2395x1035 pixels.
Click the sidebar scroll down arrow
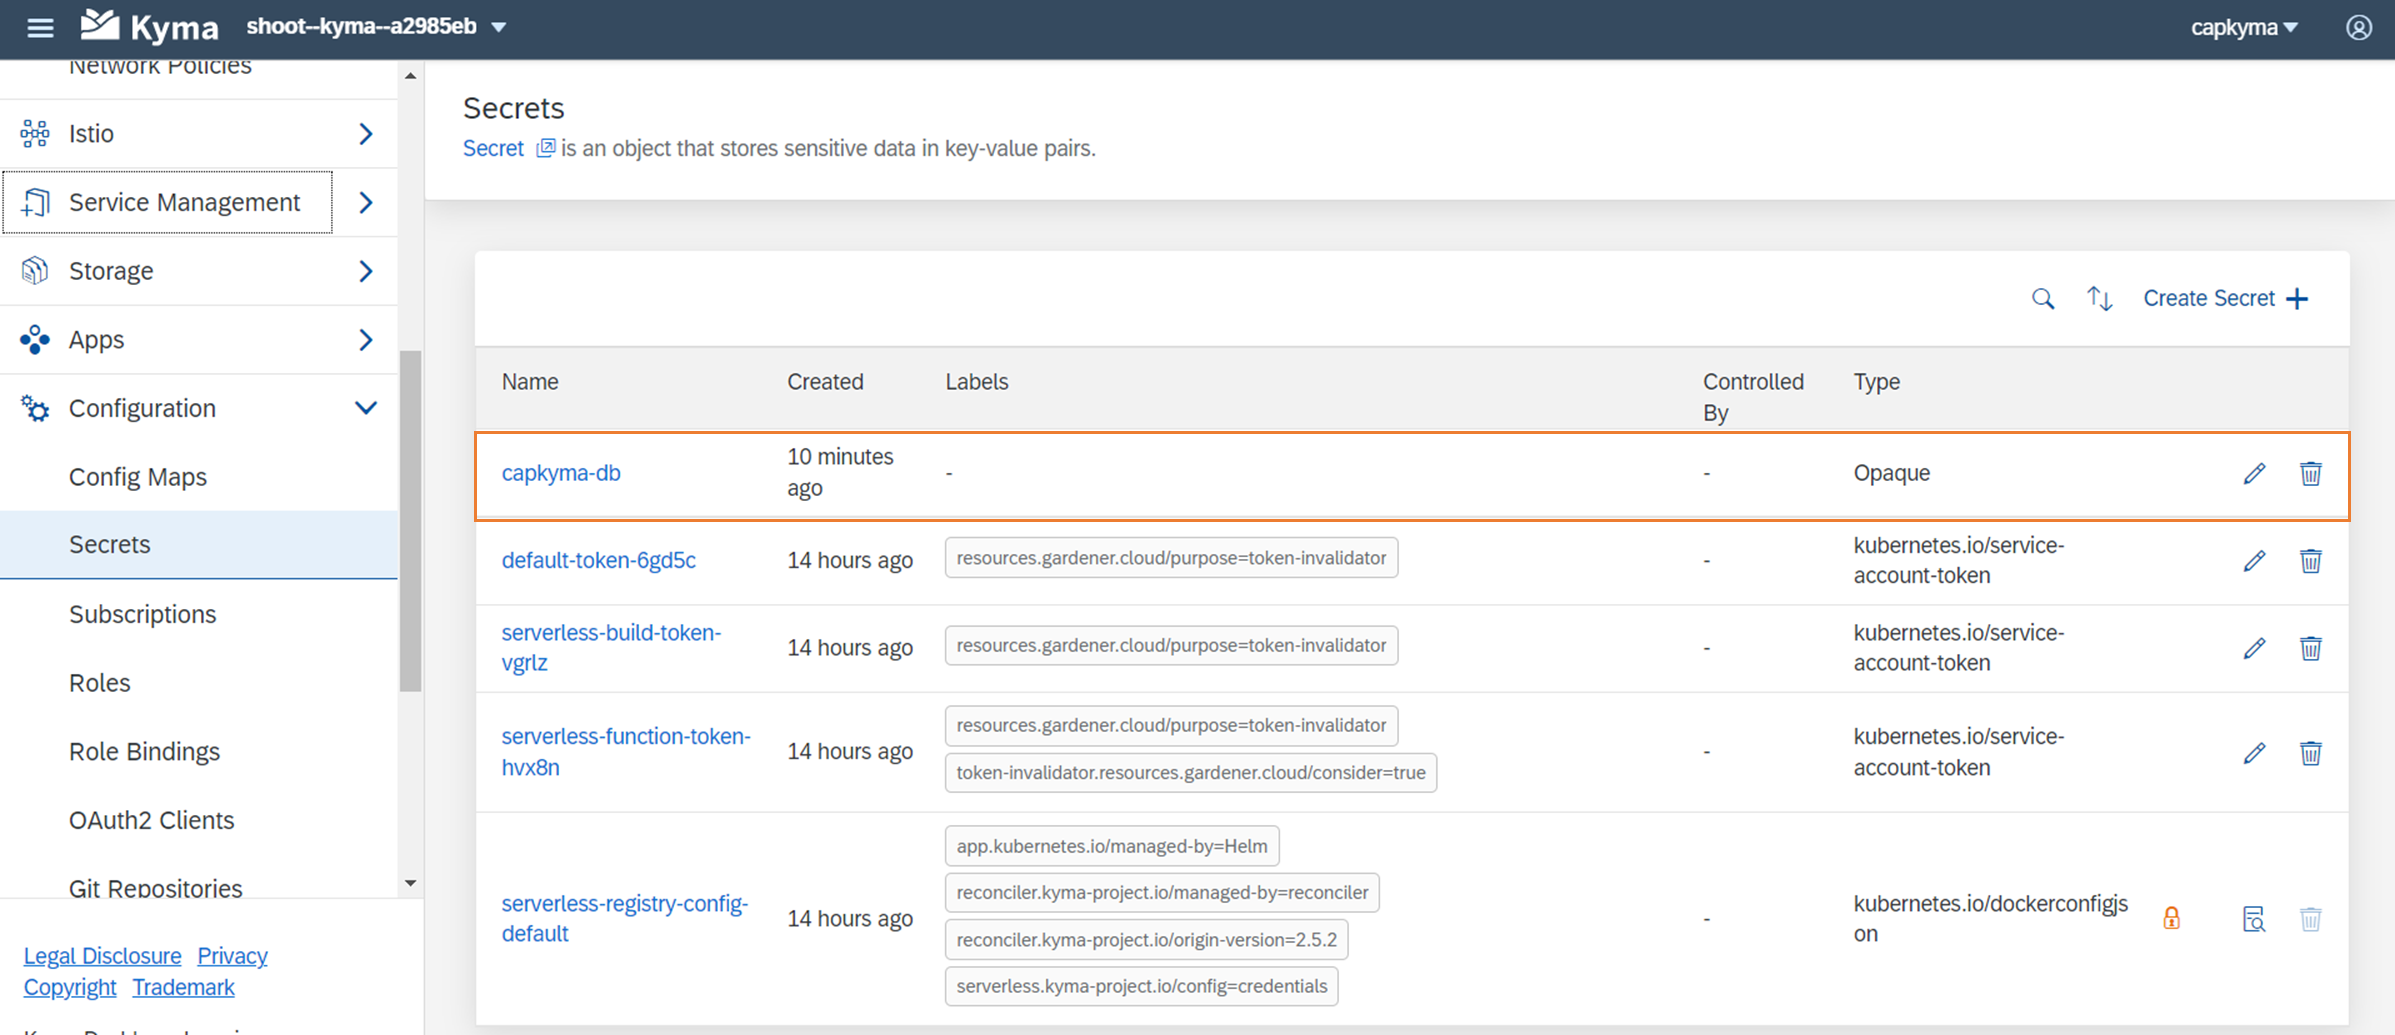[410, 883]
